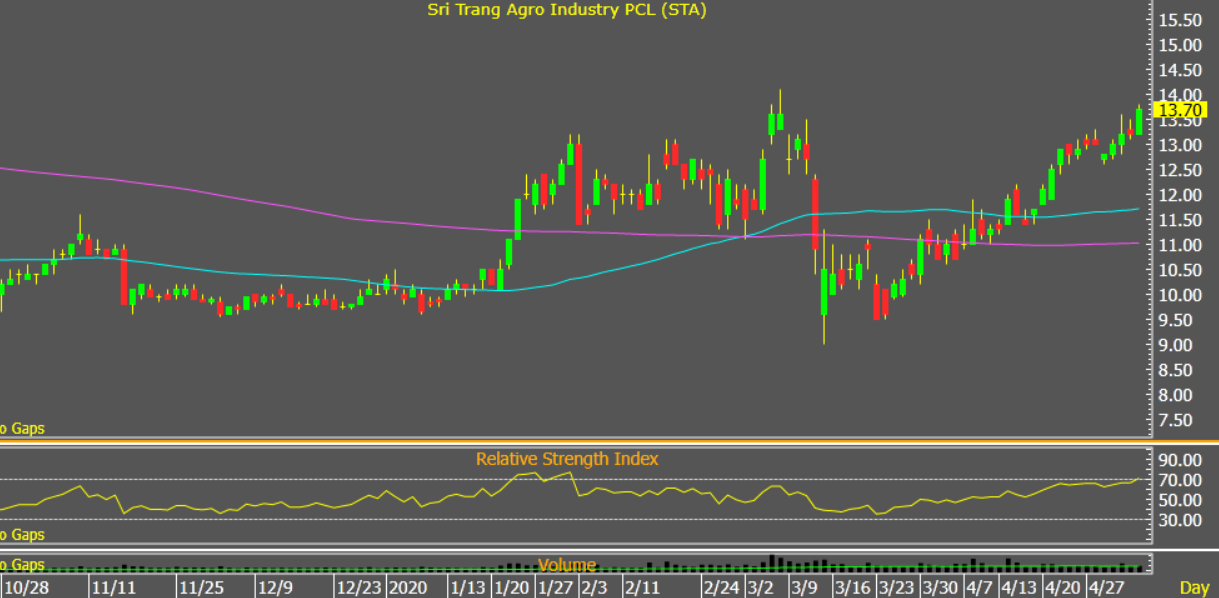Click the 15.50 price axis label
Viewport: 1219px width, 598px height.
point(1180,20)
